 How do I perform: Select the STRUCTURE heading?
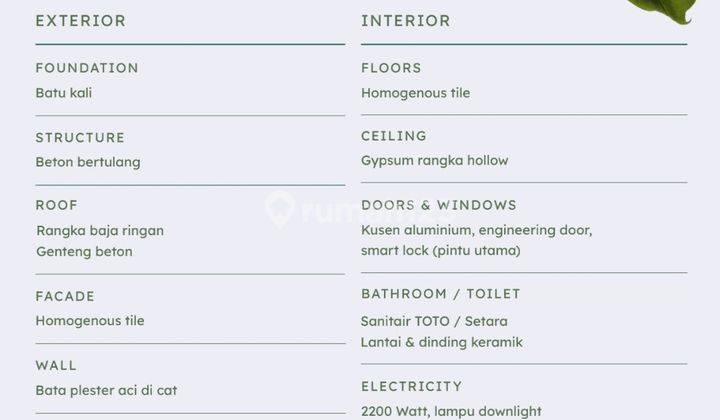click(80, 138)
